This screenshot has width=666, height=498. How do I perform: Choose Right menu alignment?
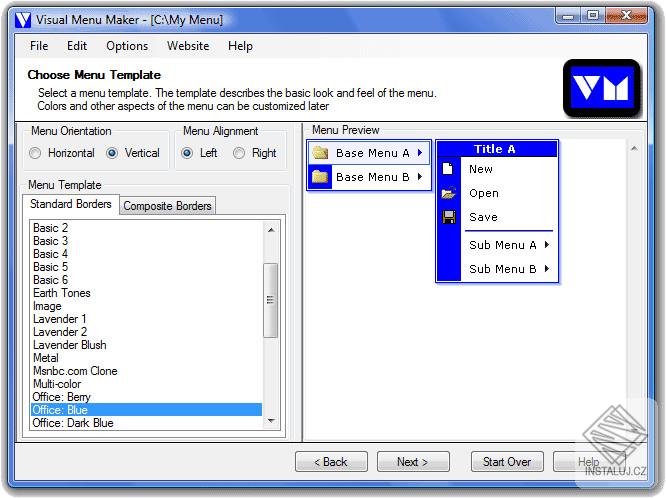[x=239, y=153]
